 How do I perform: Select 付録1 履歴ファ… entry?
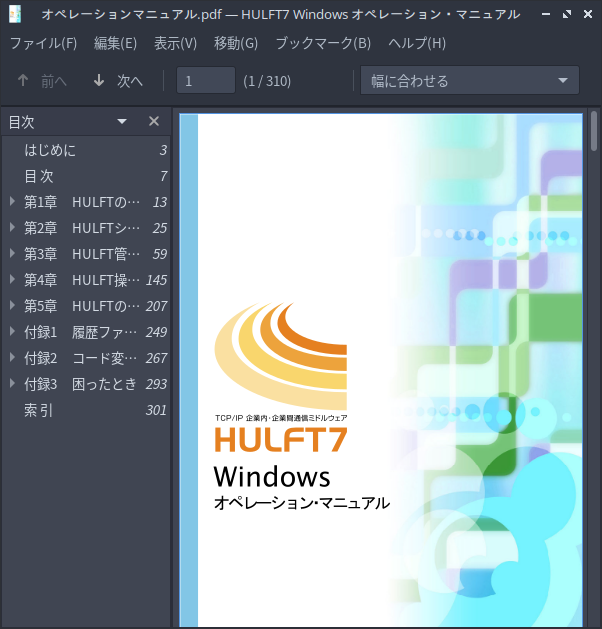pyautogui.click(x=86, y=332)
